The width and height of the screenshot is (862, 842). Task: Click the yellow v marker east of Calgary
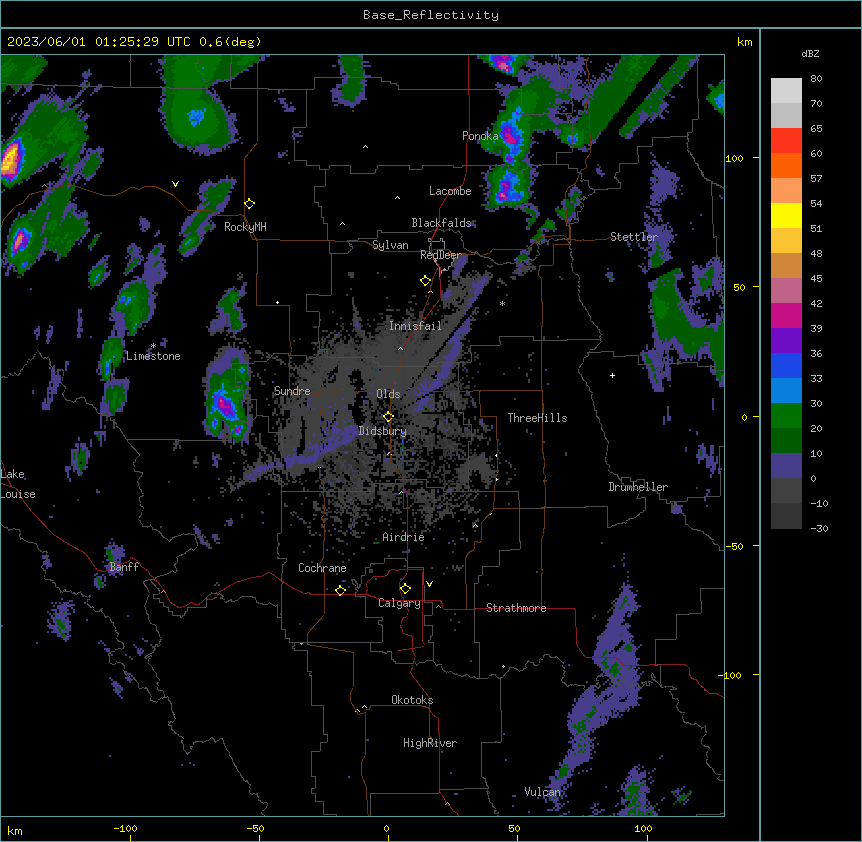pos(429,584)
